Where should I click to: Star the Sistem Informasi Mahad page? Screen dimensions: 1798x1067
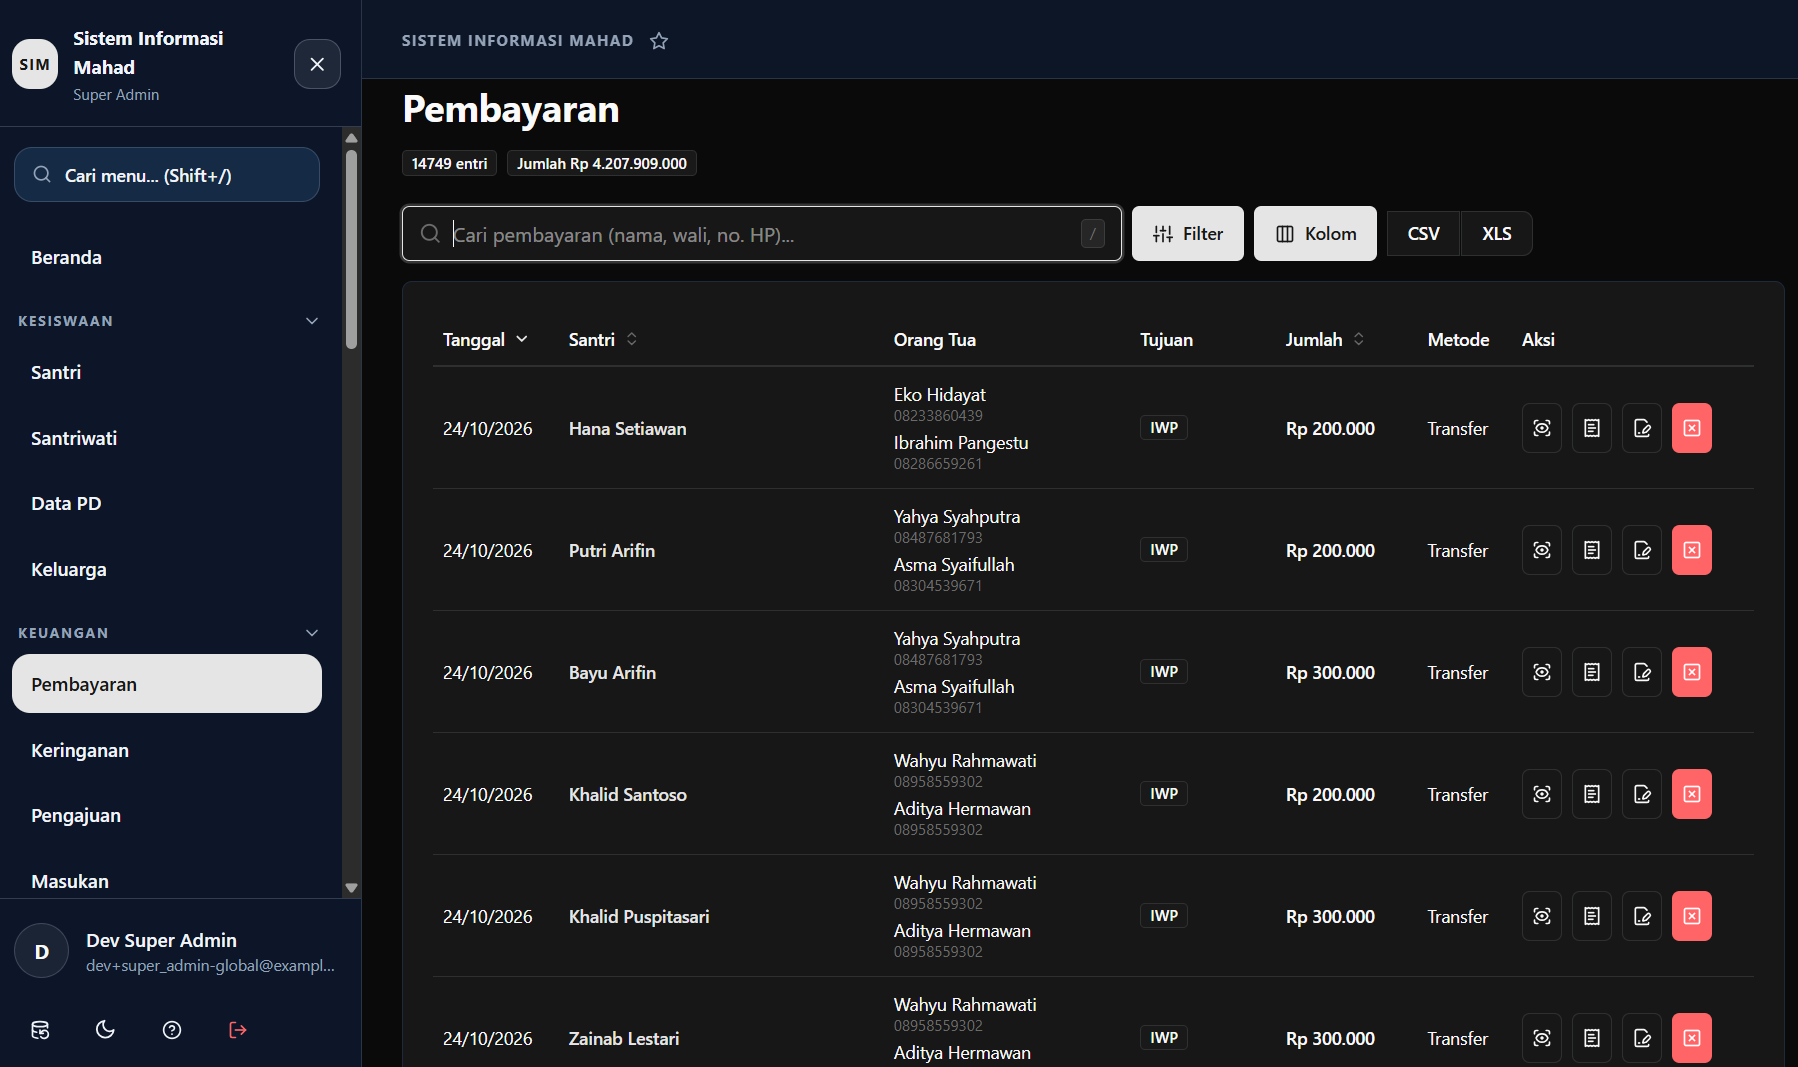coord(659,41)
